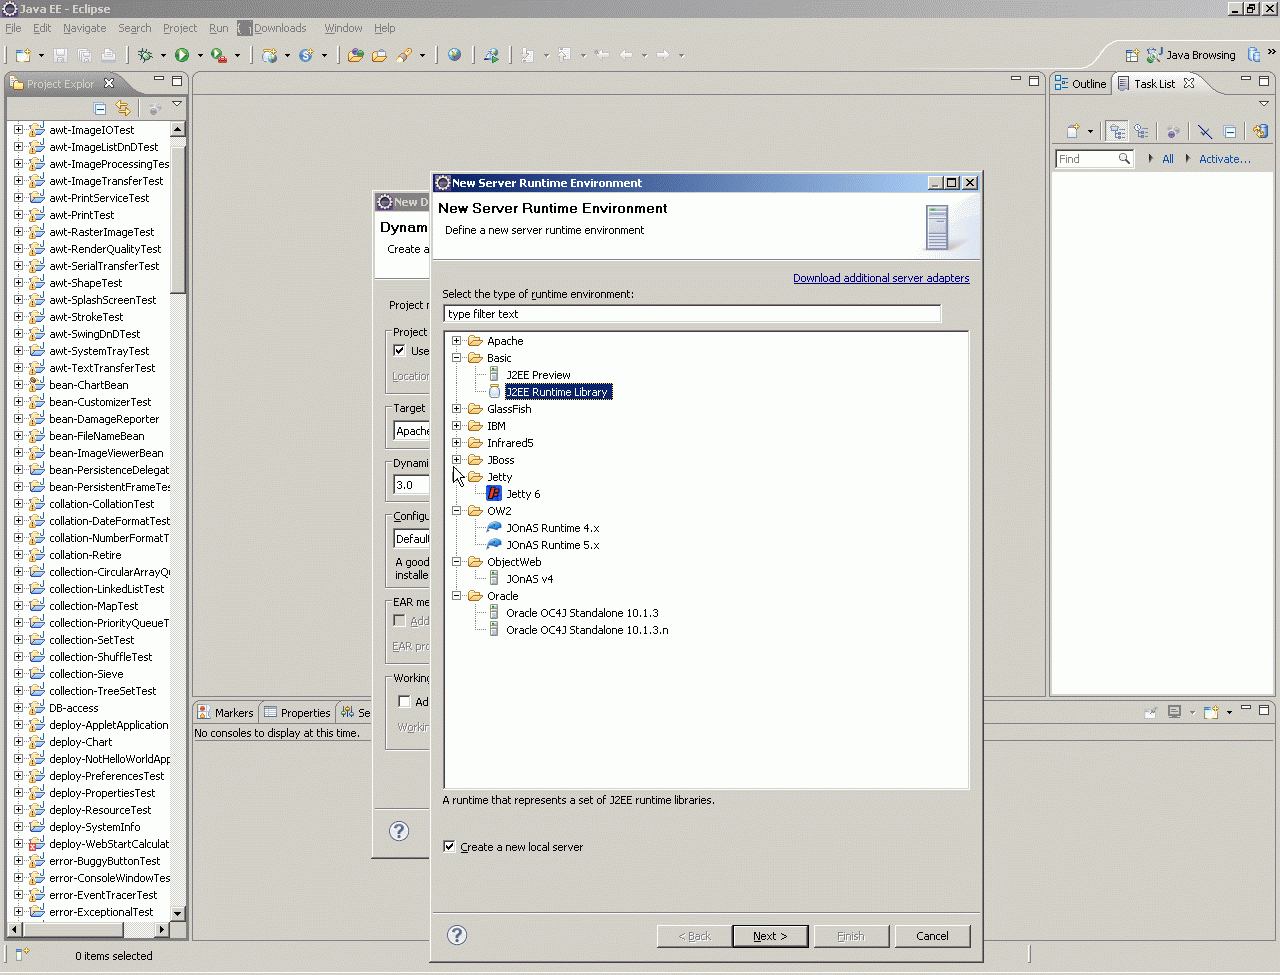
Task: Click the type filter text field
Action: click(692, 314)
